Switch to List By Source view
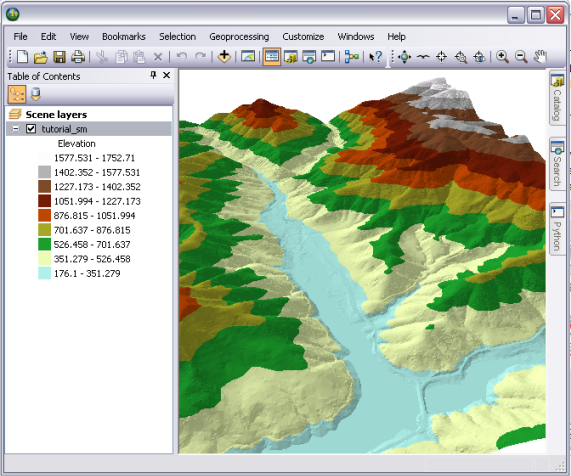 point(35,94)
